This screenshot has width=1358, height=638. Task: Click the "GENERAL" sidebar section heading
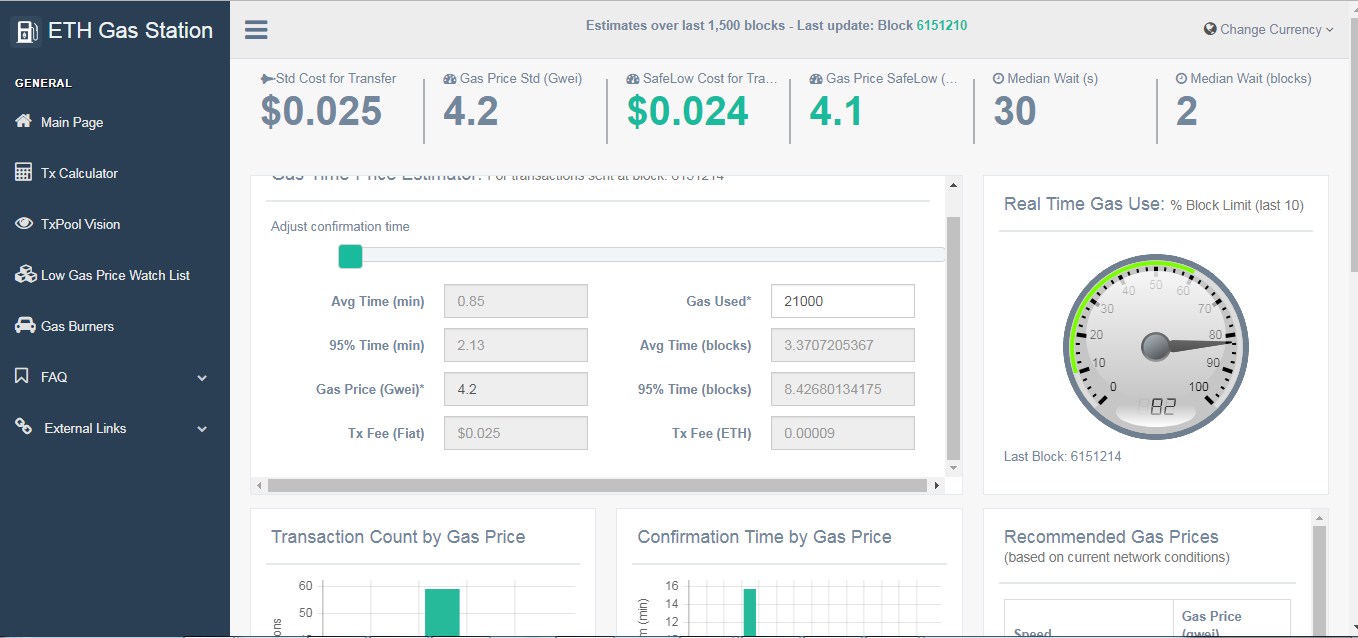(x=43, y=83)
